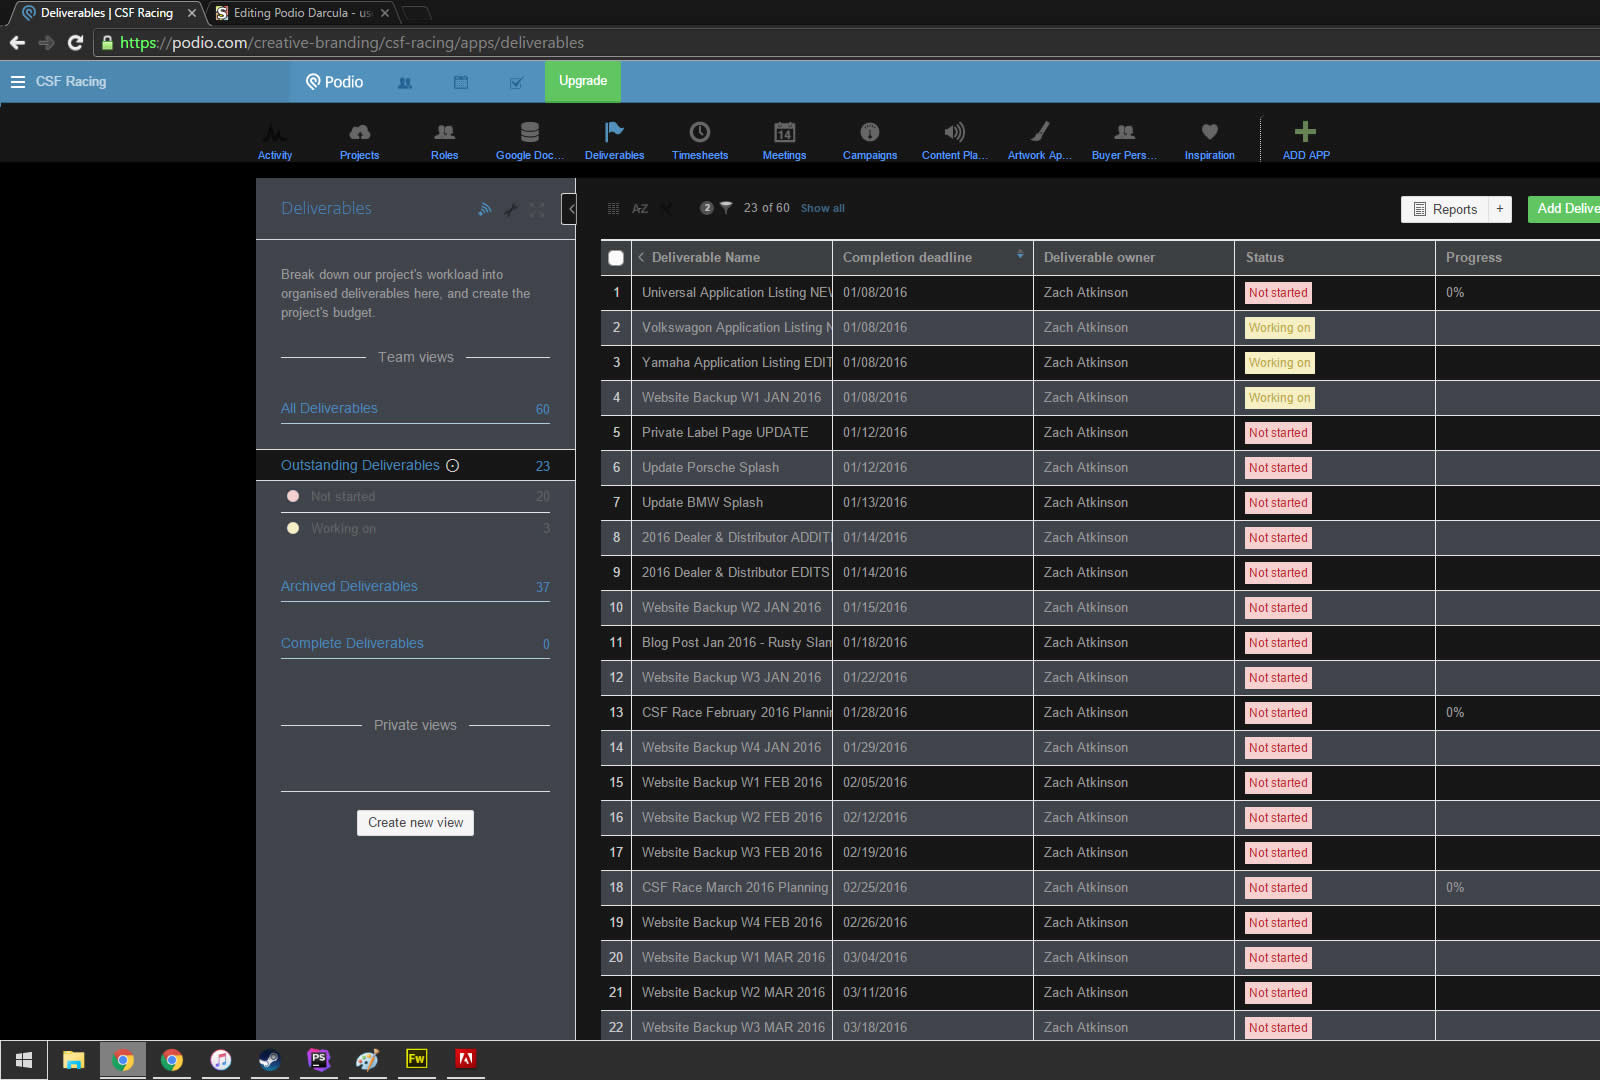Open the wrench settings icon for Deliverables
This screenshot has width=1600, height=1080.
pyautogui.click(x=511, y=209)
